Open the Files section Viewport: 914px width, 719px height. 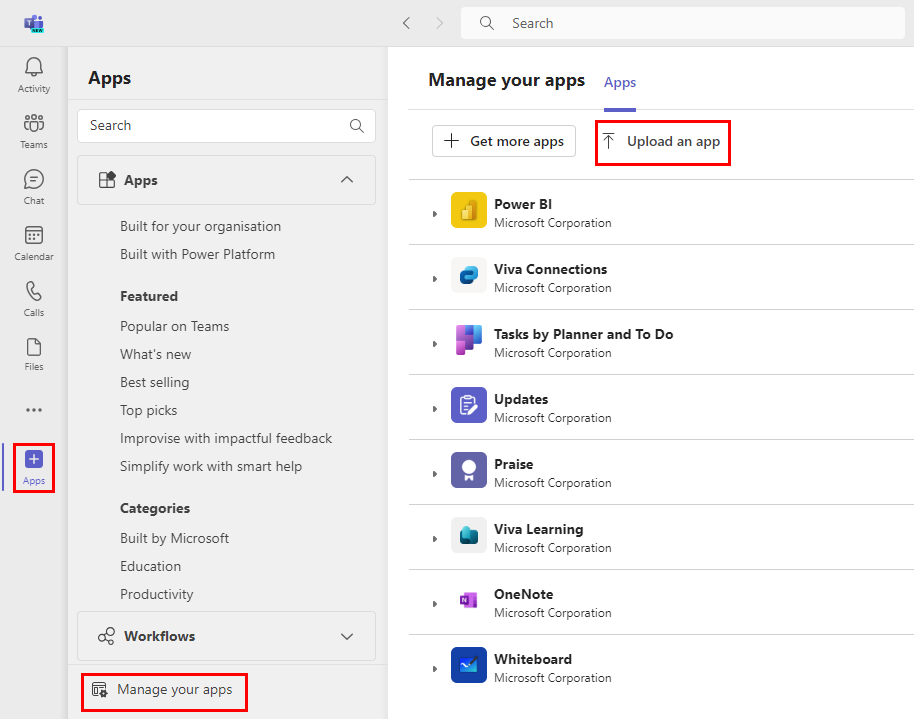coord(33,352)
